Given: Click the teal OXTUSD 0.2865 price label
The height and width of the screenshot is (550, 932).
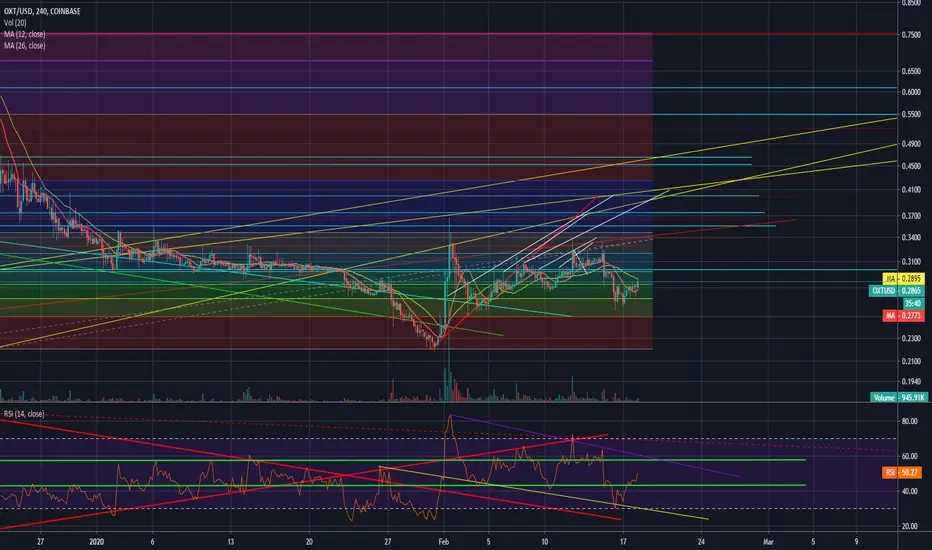Looking at the screenshot, I should click(x=896, y=291).
